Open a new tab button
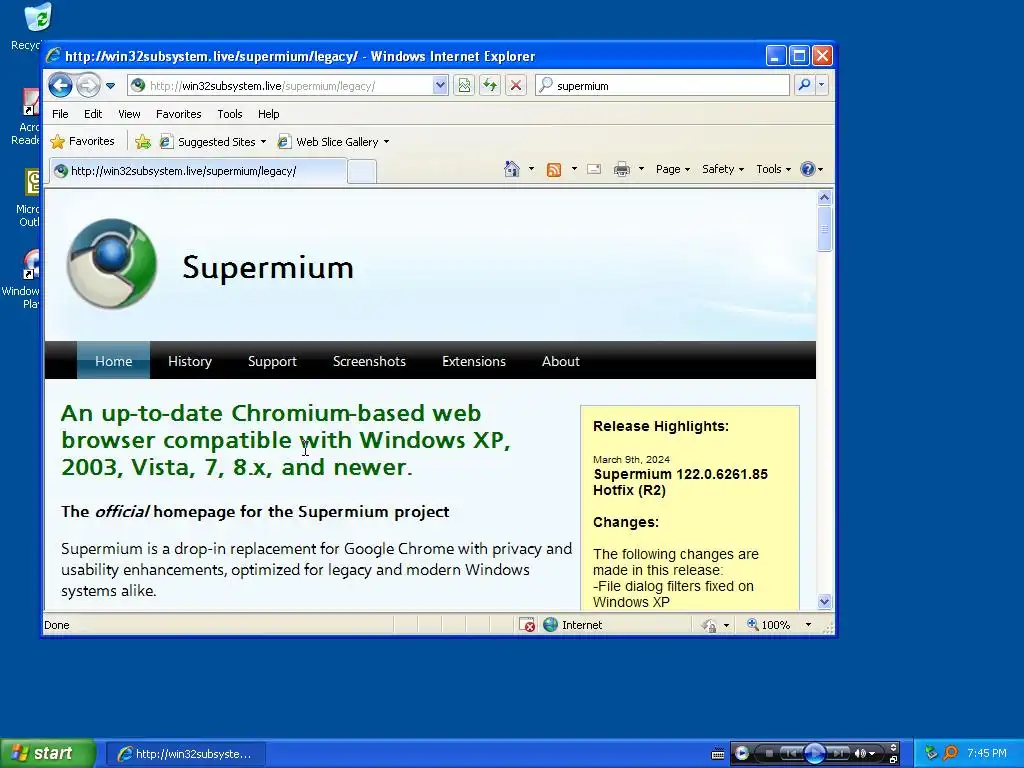The image size is (1024, 768). coord(361,172)
